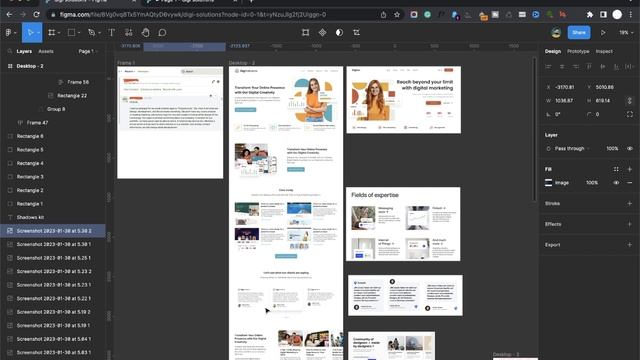Open the browser three-dot menu
This screenshot has width=640, height=360.
tap(631, 14)
